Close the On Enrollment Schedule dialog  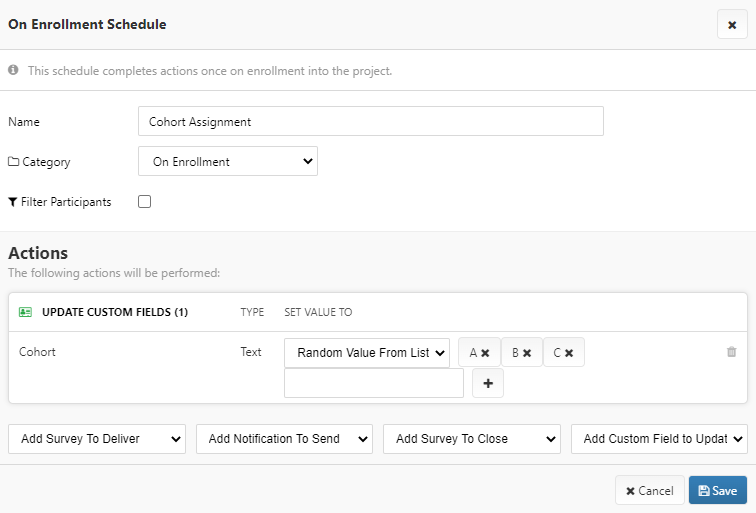732,25
